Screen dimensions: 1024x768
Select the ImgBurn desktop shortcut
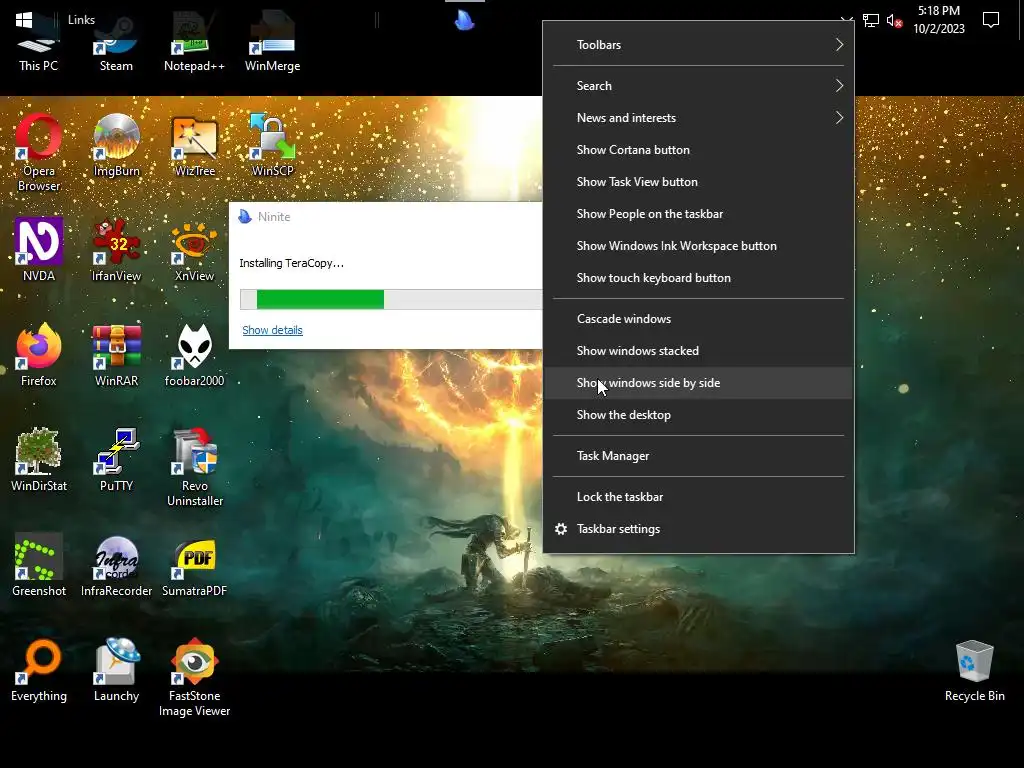[x=116, y=146]
